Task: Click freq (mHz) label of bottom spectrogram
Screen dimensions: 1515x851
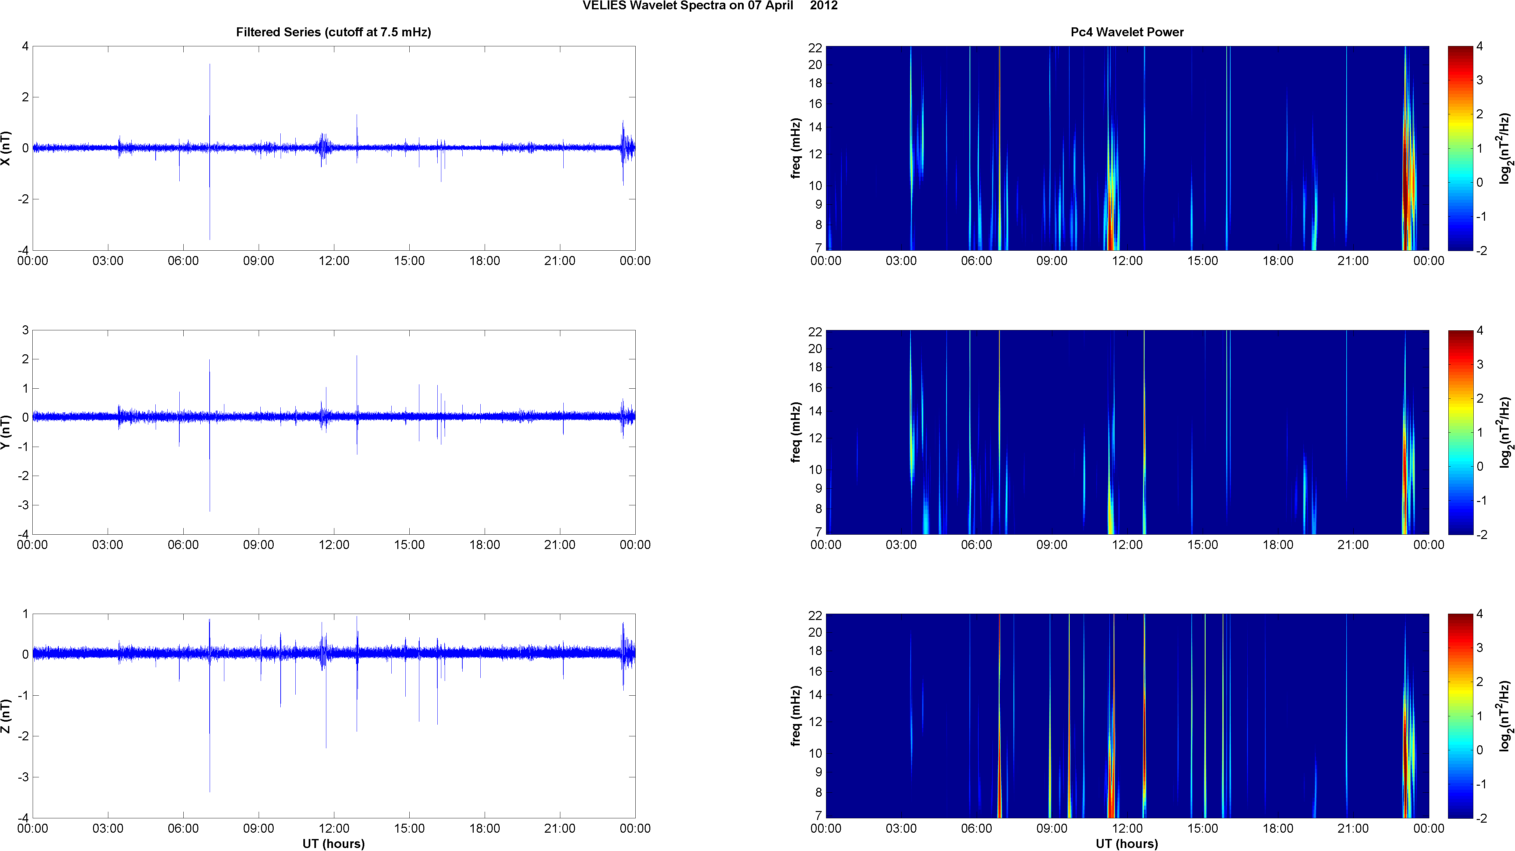Action: [796, 716]
